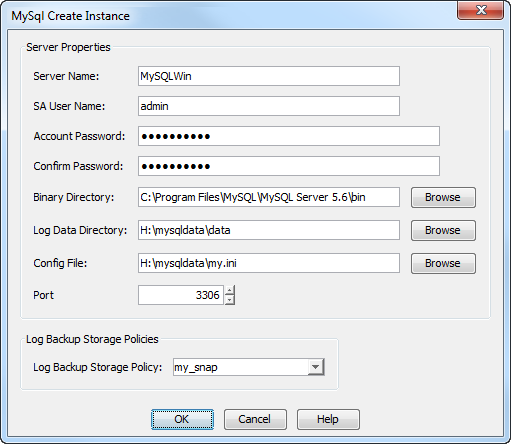Click the Port label

point(43,295)
